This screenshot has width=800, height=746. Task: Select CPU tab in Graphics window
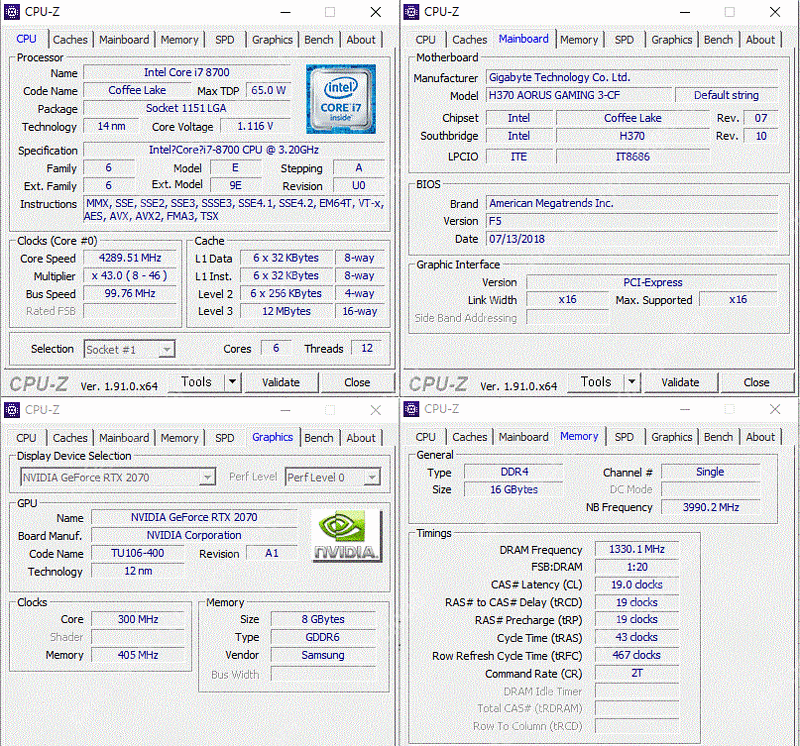pyautogui.click(x=26, y=438)
